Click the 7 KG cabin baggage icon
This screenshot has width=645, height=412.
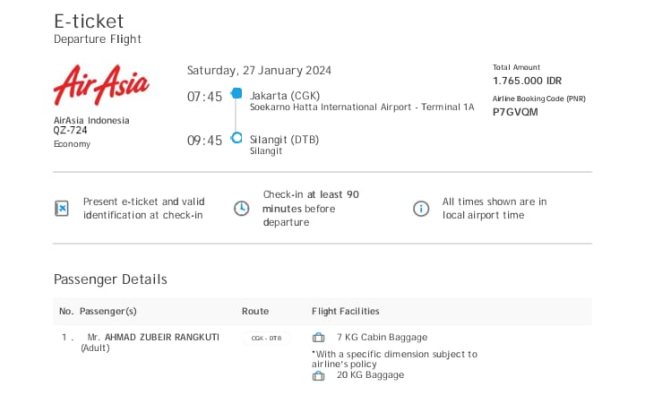(318, 338)
